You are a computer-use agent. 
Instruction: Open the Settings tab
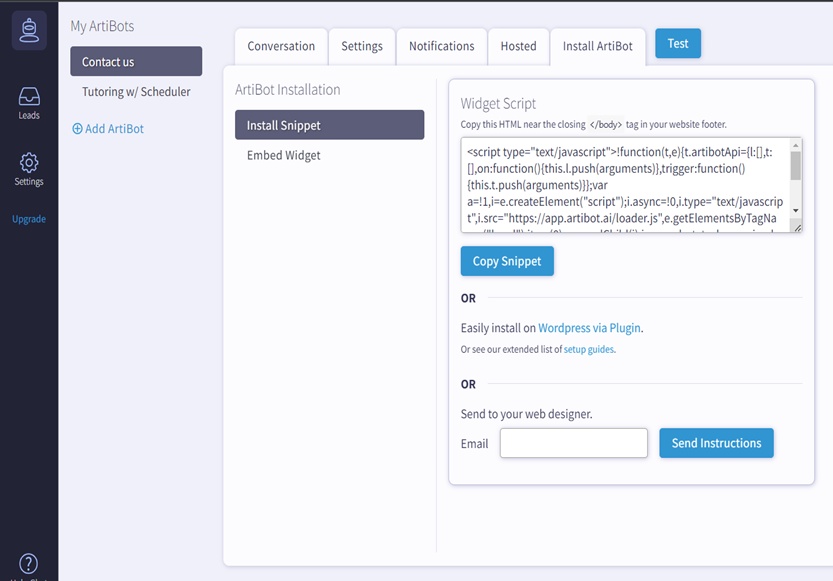click(x=362, y=46)
